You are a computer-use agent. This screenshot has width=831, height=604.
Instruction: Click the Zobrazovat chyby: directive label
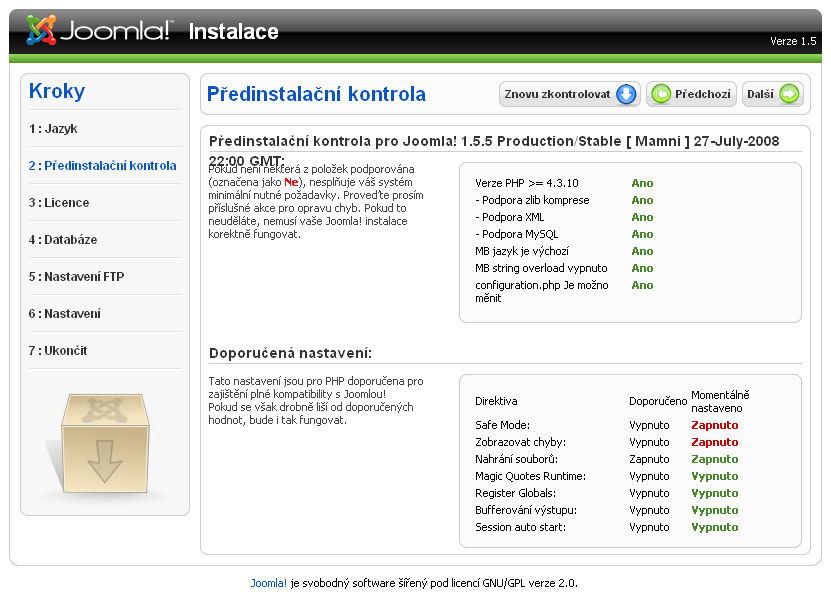(520, 442)
